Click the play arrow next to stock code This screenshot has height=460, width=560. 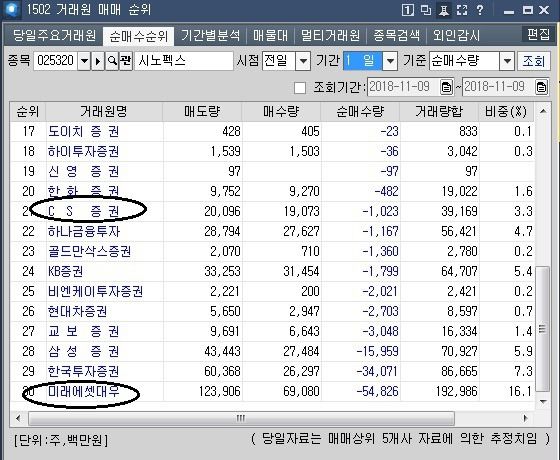[98, 61]
